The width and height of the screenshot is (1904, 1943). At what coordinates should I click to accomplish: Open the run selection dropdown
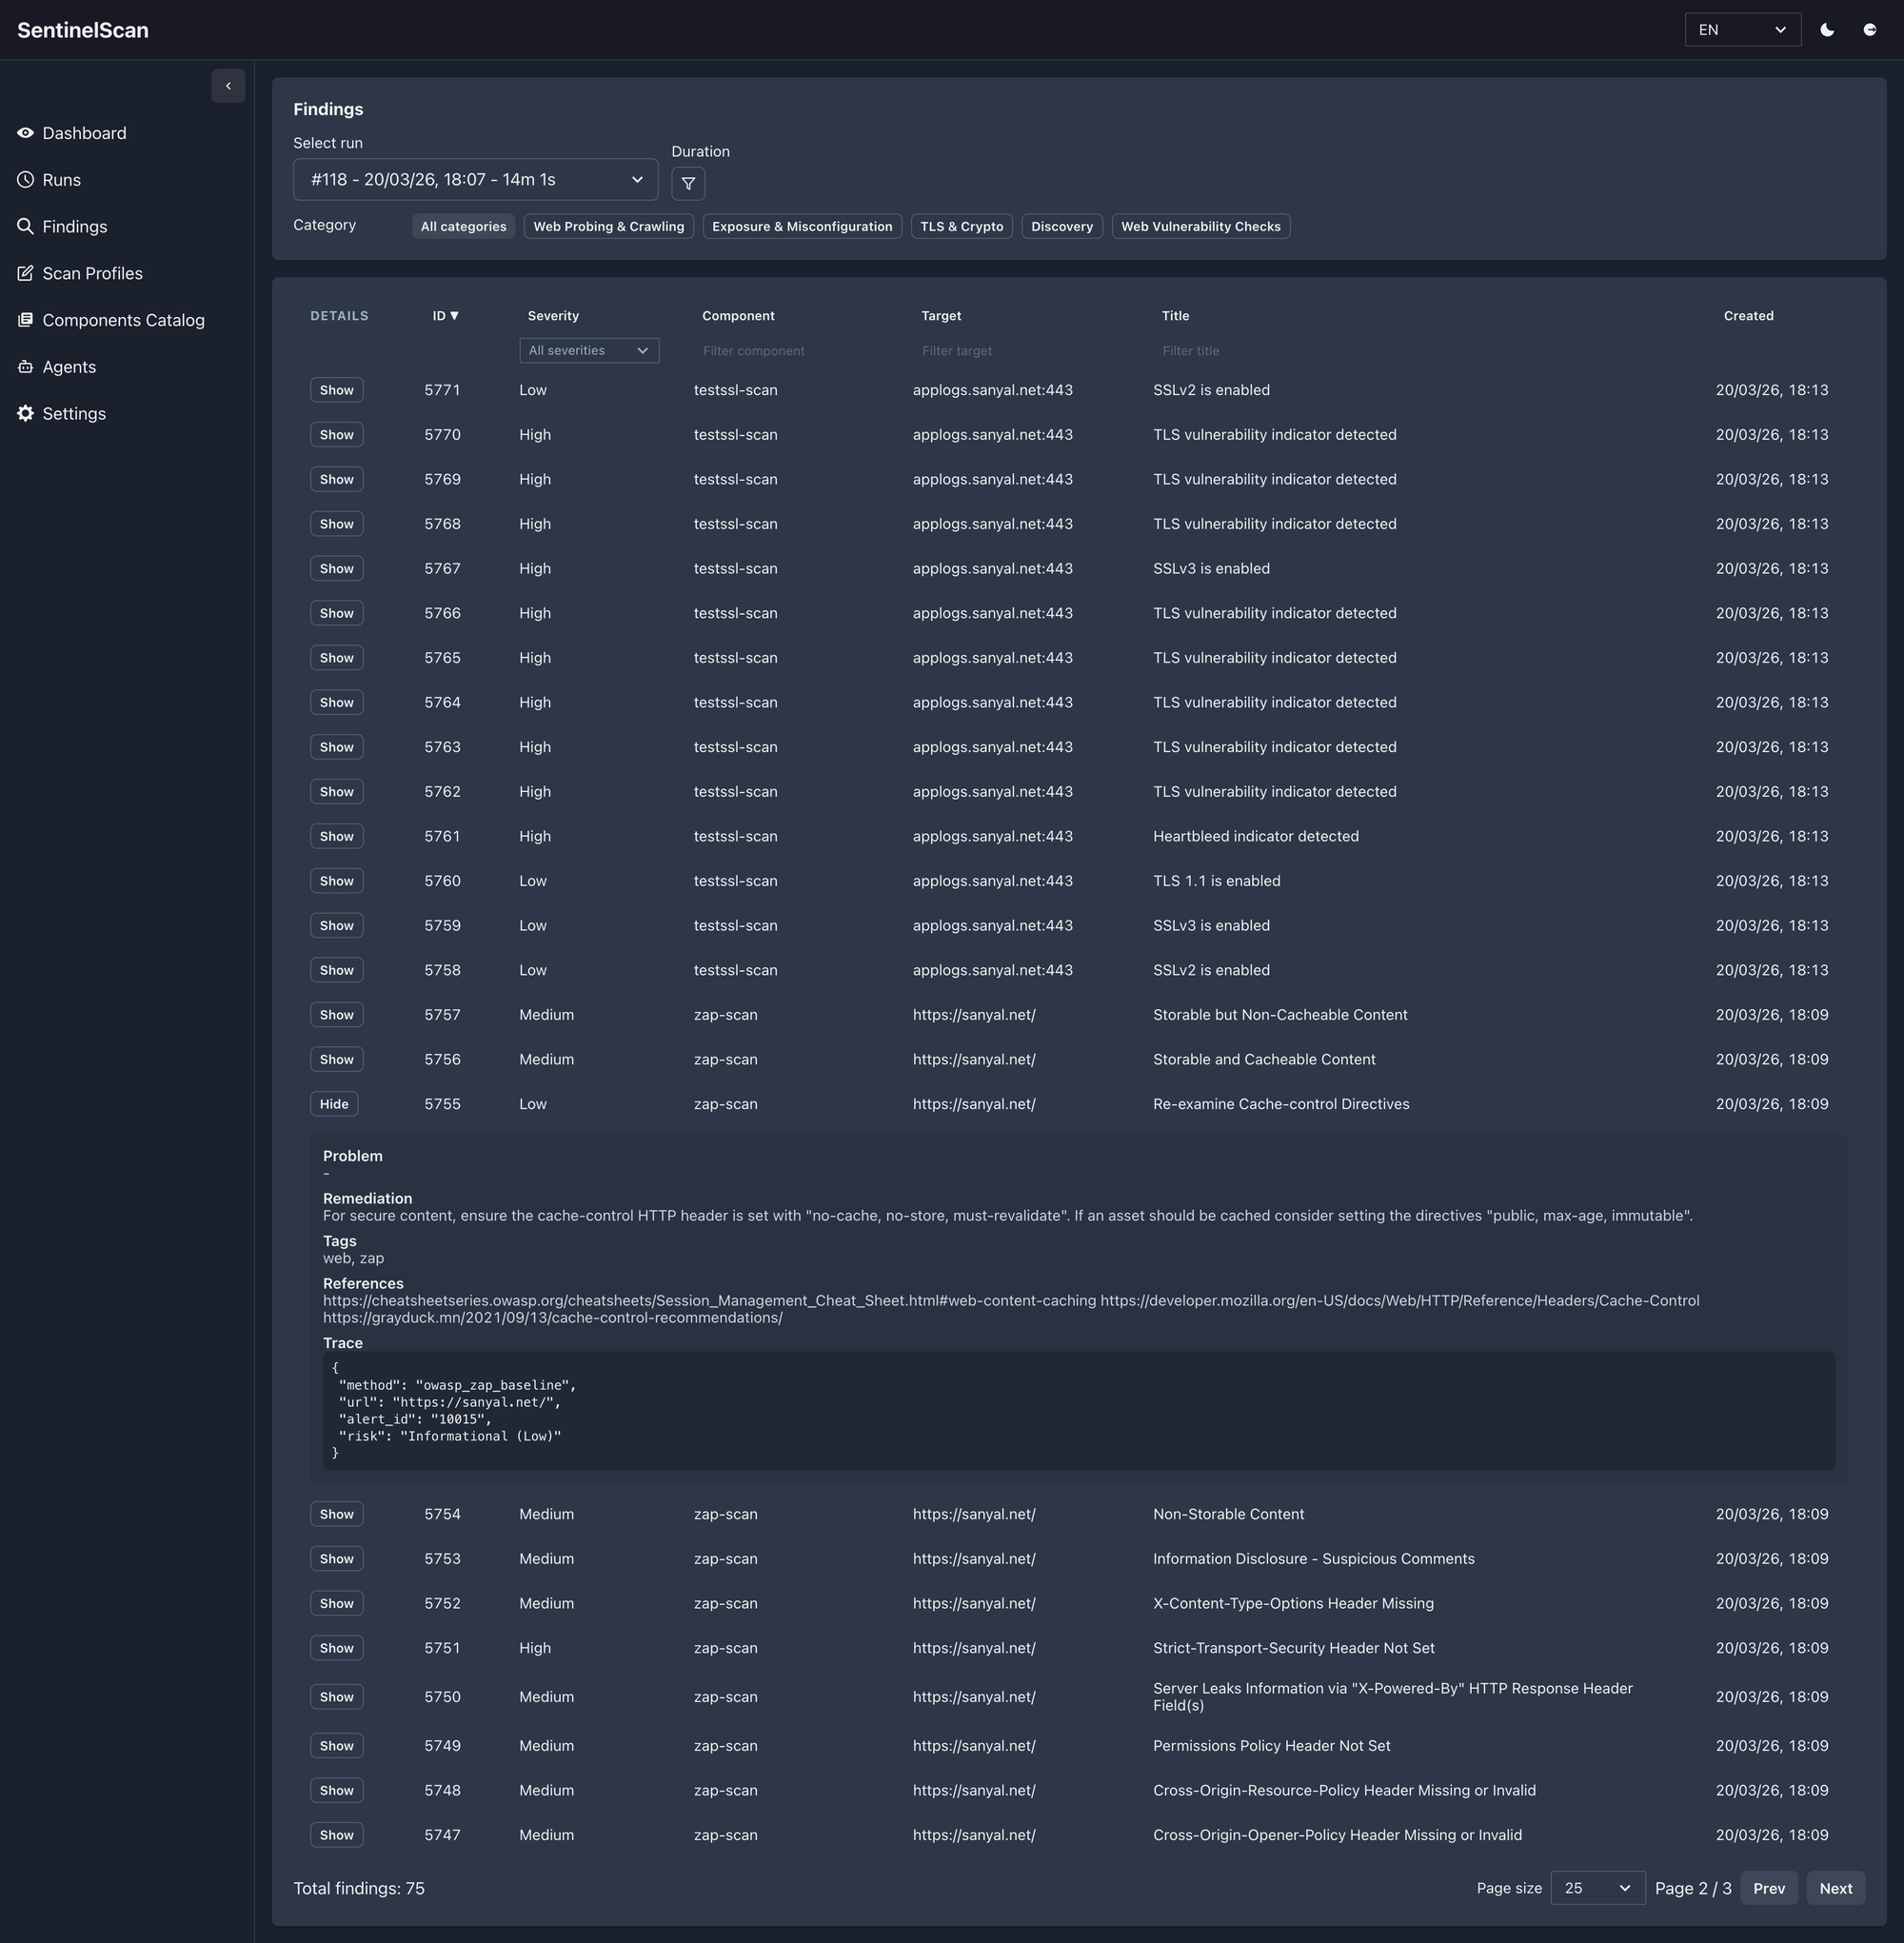(x=475, y=179)
